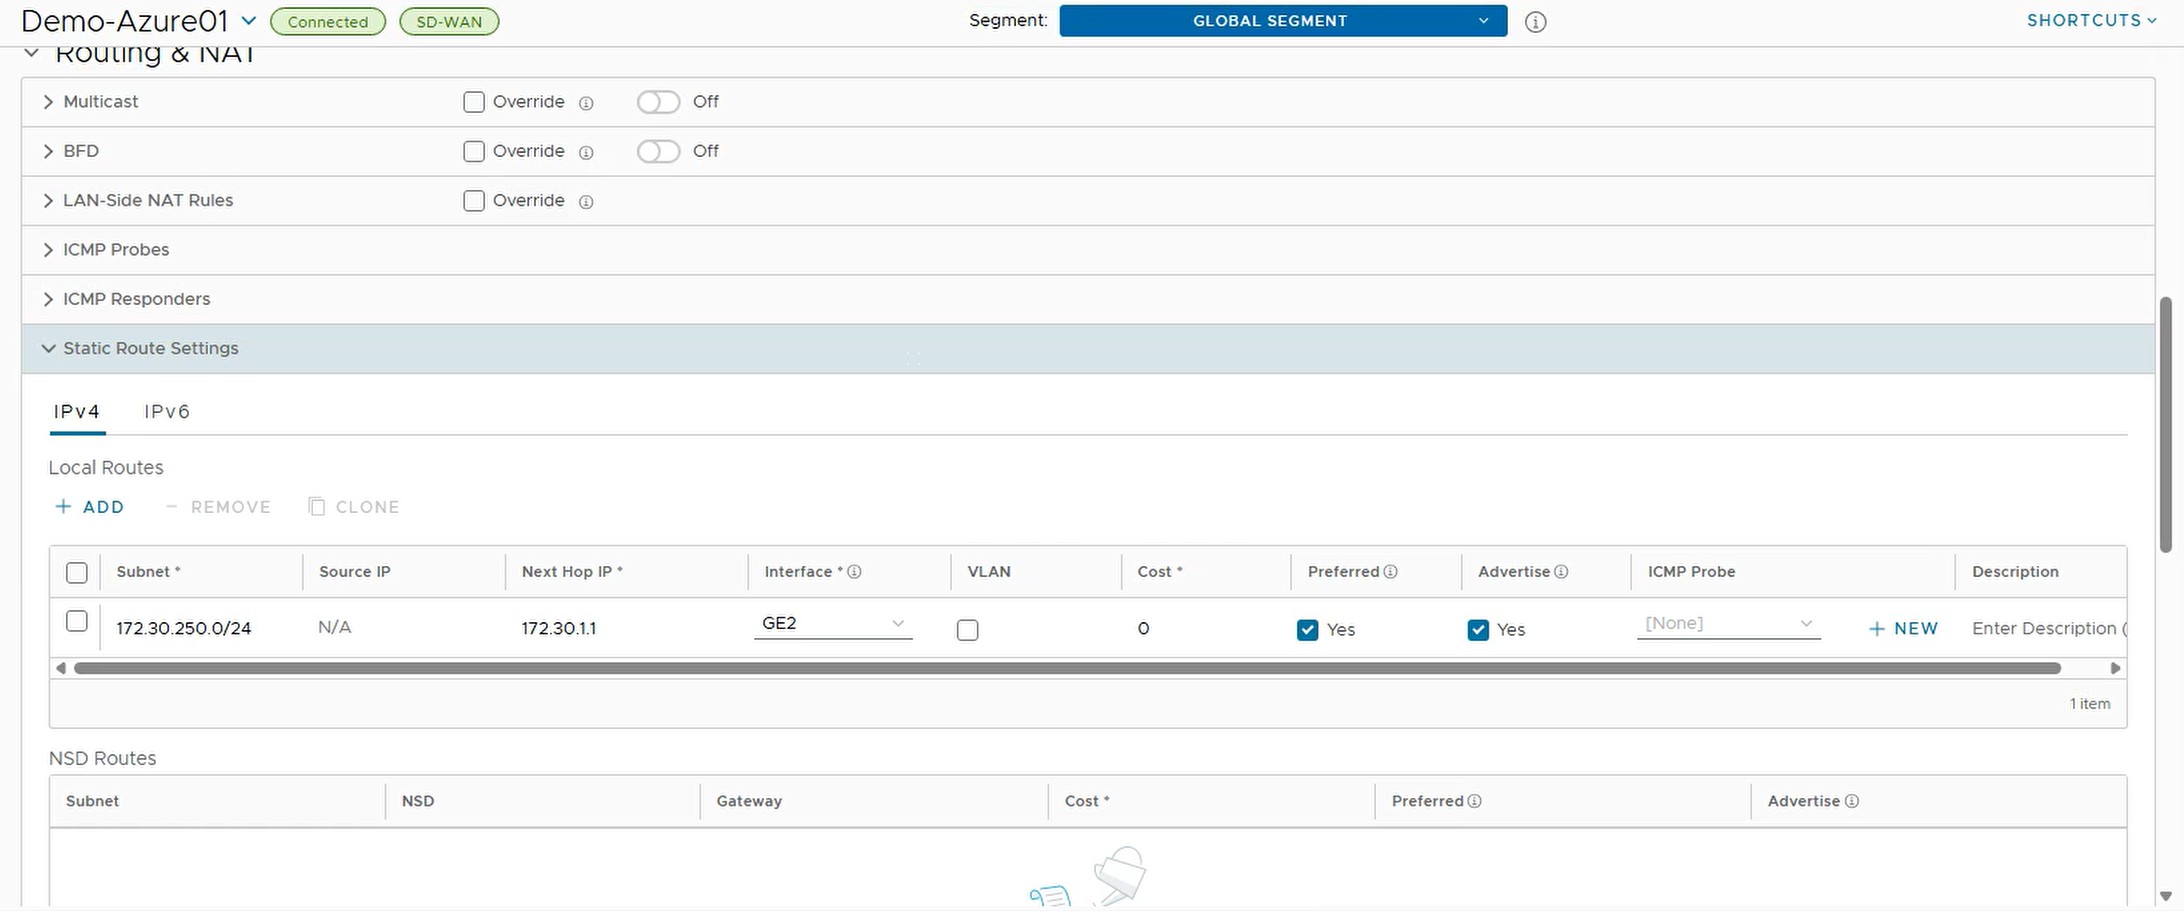Click the vertical page scrollbar thumb

pos(2166,424)
